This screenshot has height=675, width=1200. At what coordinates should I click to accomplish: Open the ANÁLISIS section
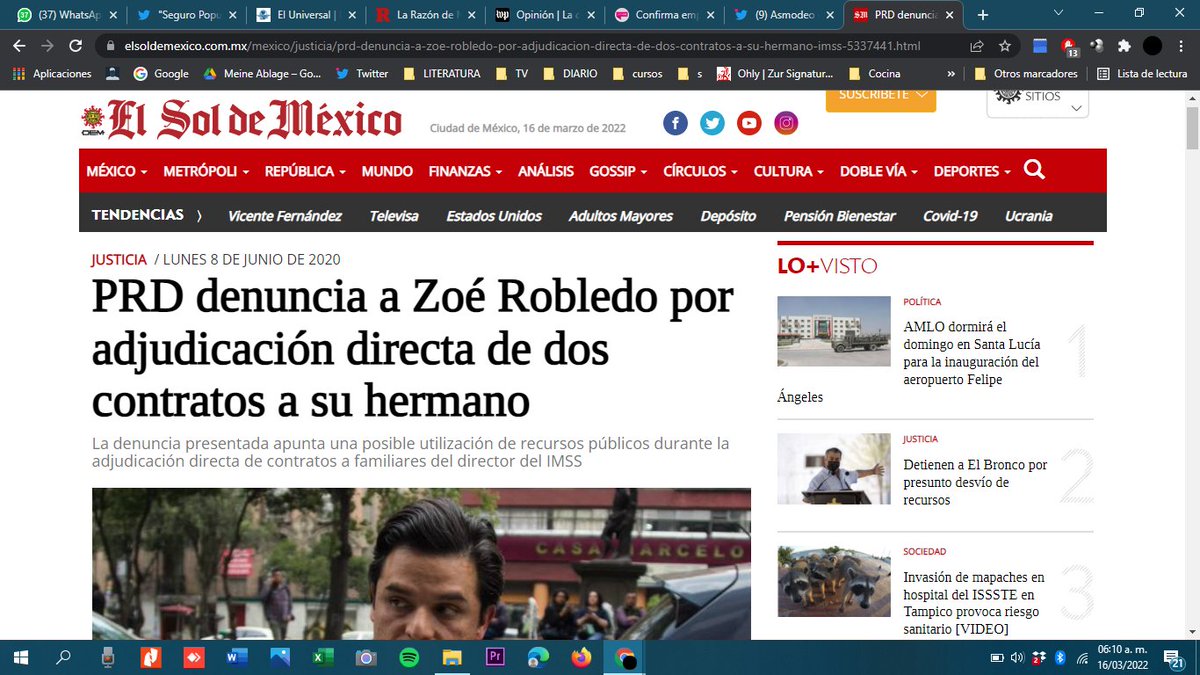point(546,171)
